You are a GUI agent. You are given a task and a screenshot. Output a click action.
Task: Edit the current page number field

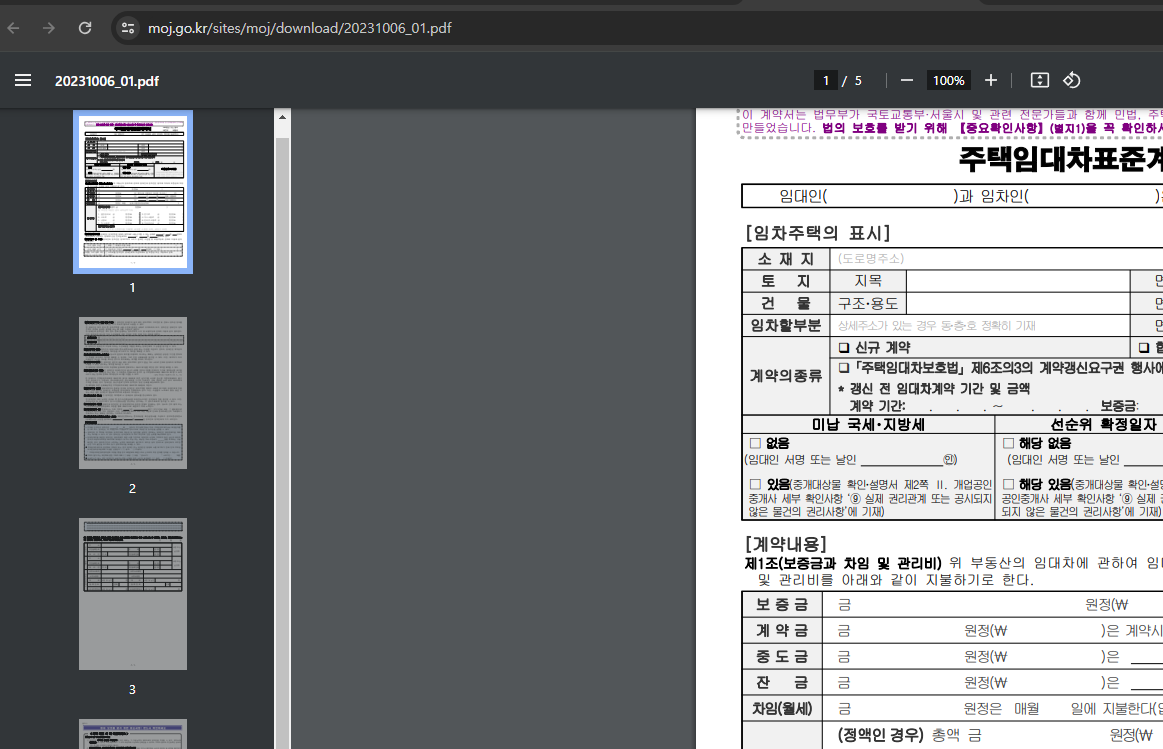pyautogui.click(x=826, y=80)
